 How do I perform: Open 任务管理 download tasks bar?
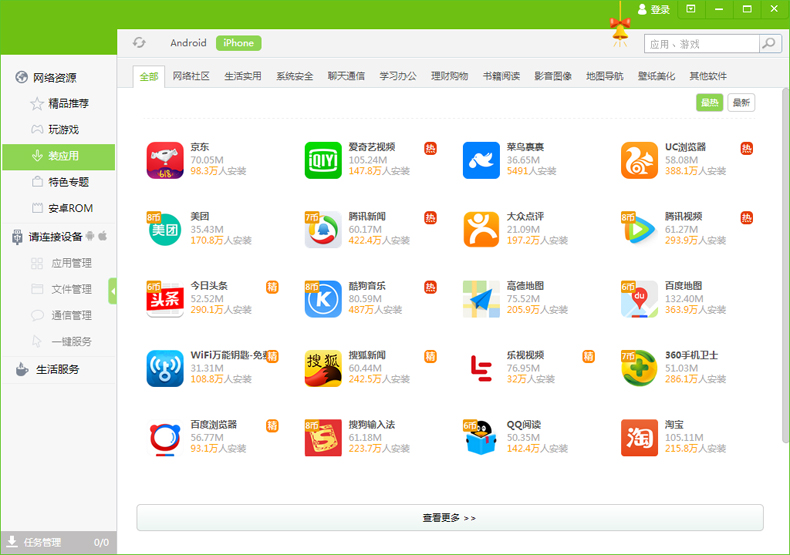pyautogui.click(x=58, y=542)
